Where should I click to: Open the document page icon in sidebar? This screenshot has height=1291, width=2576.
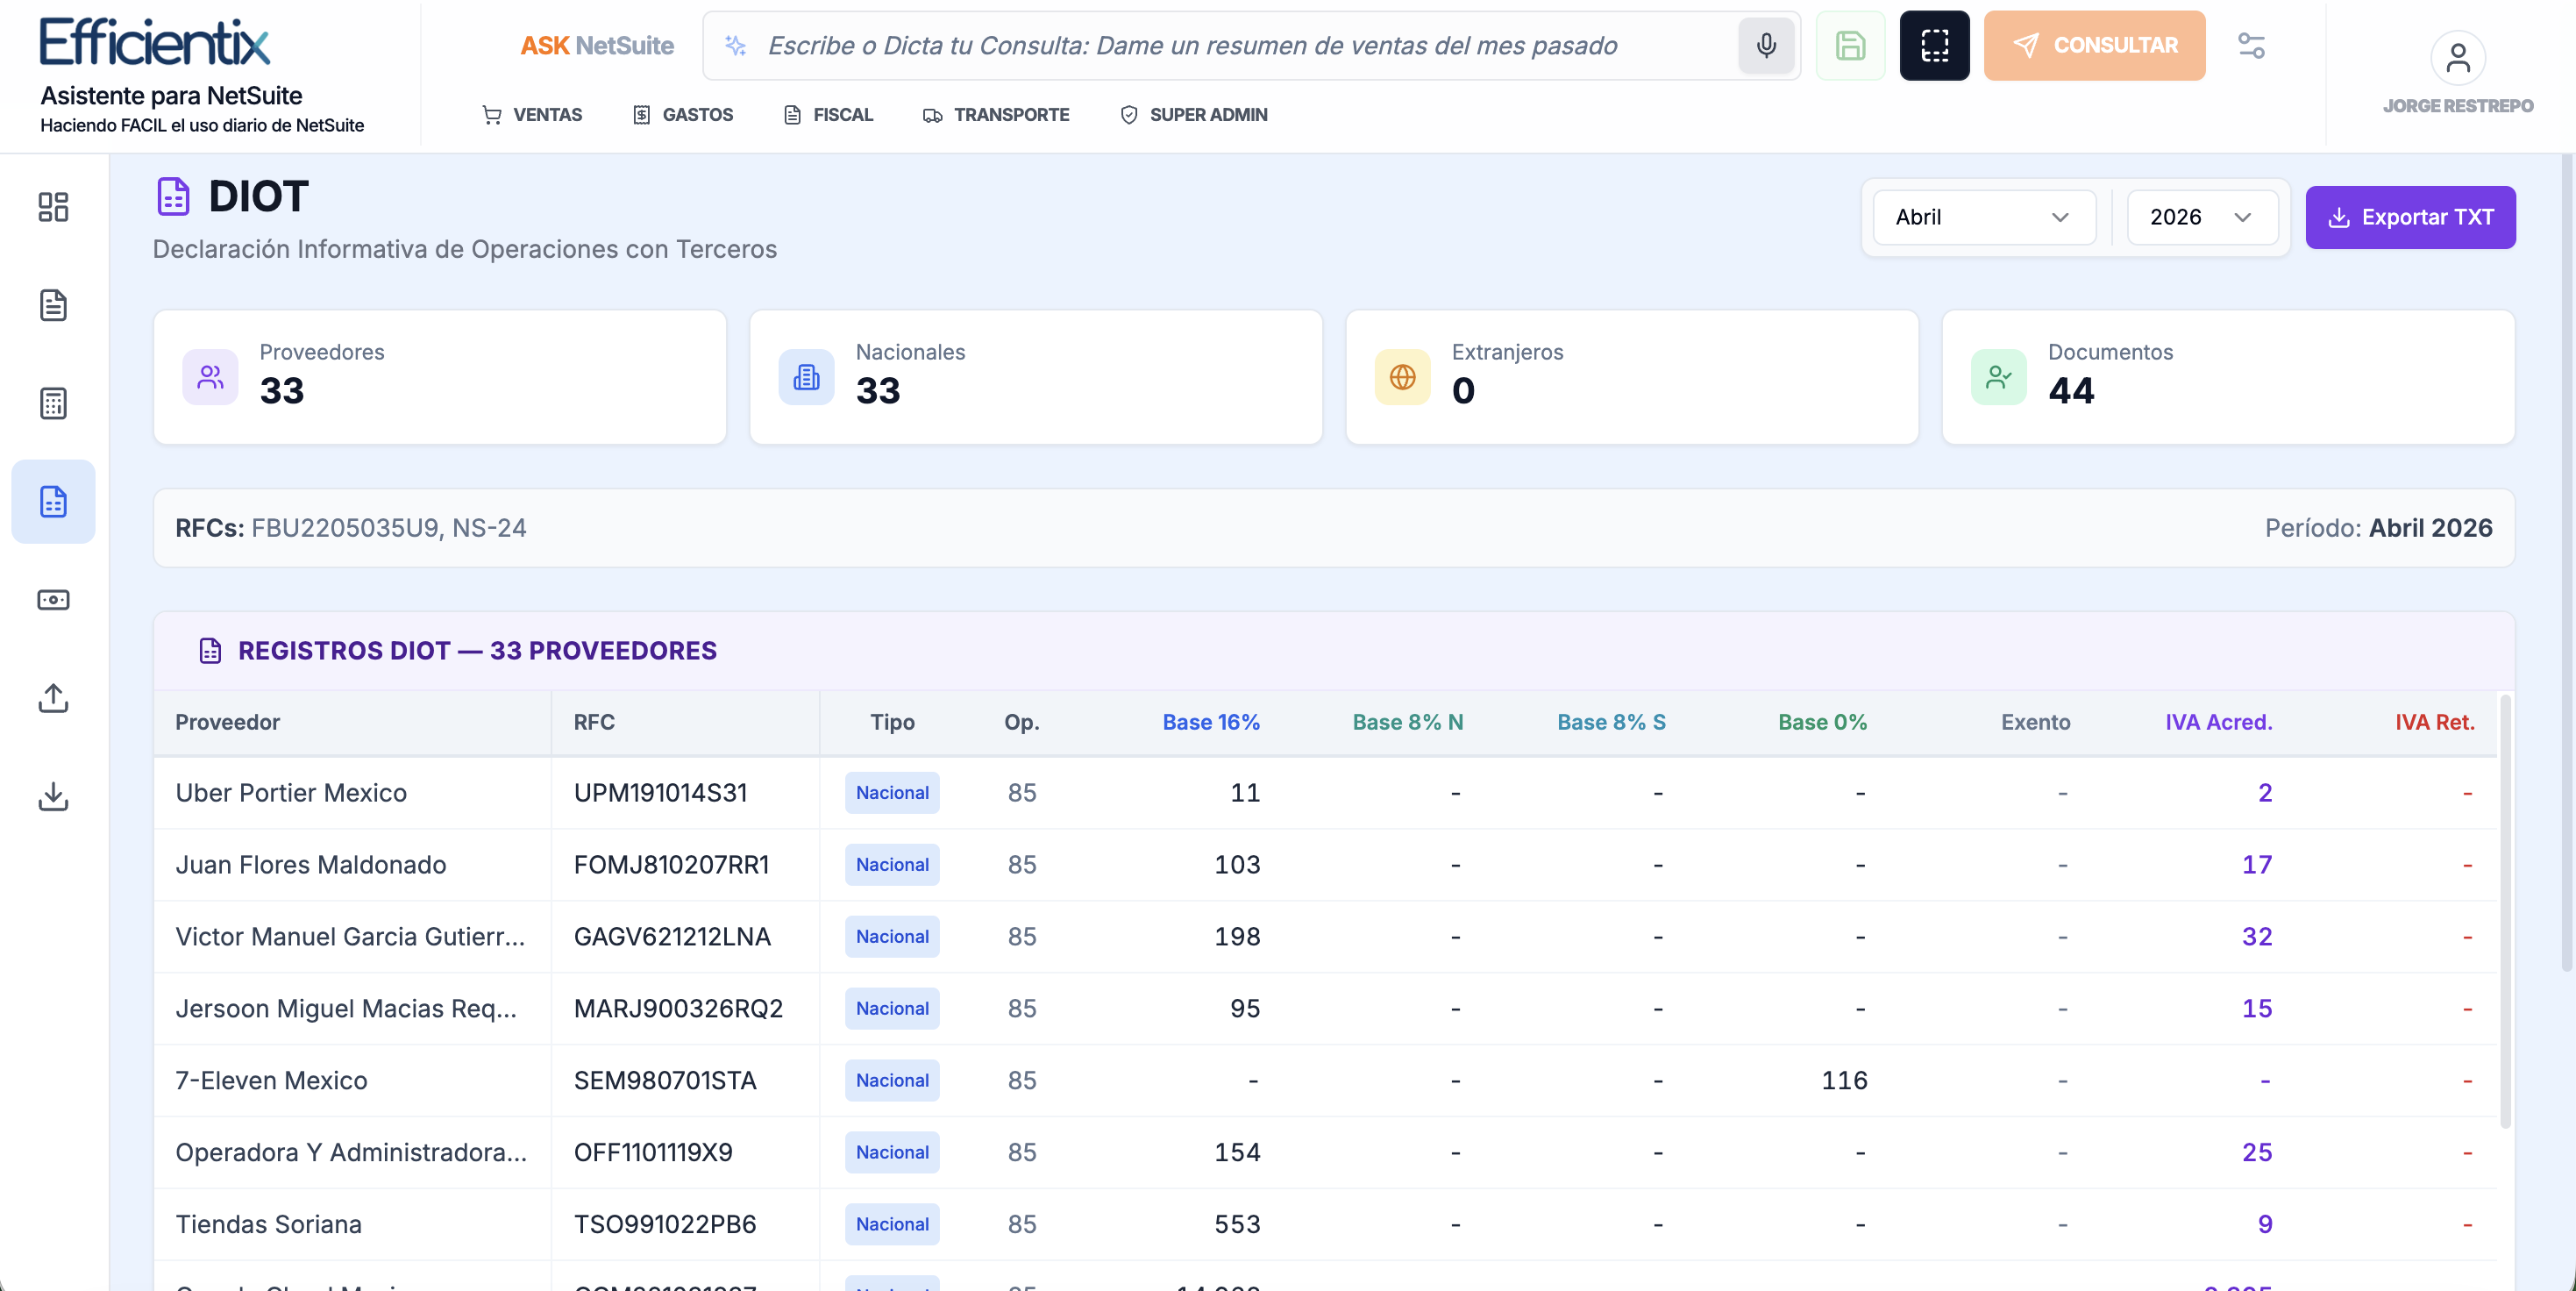(53, 305)
